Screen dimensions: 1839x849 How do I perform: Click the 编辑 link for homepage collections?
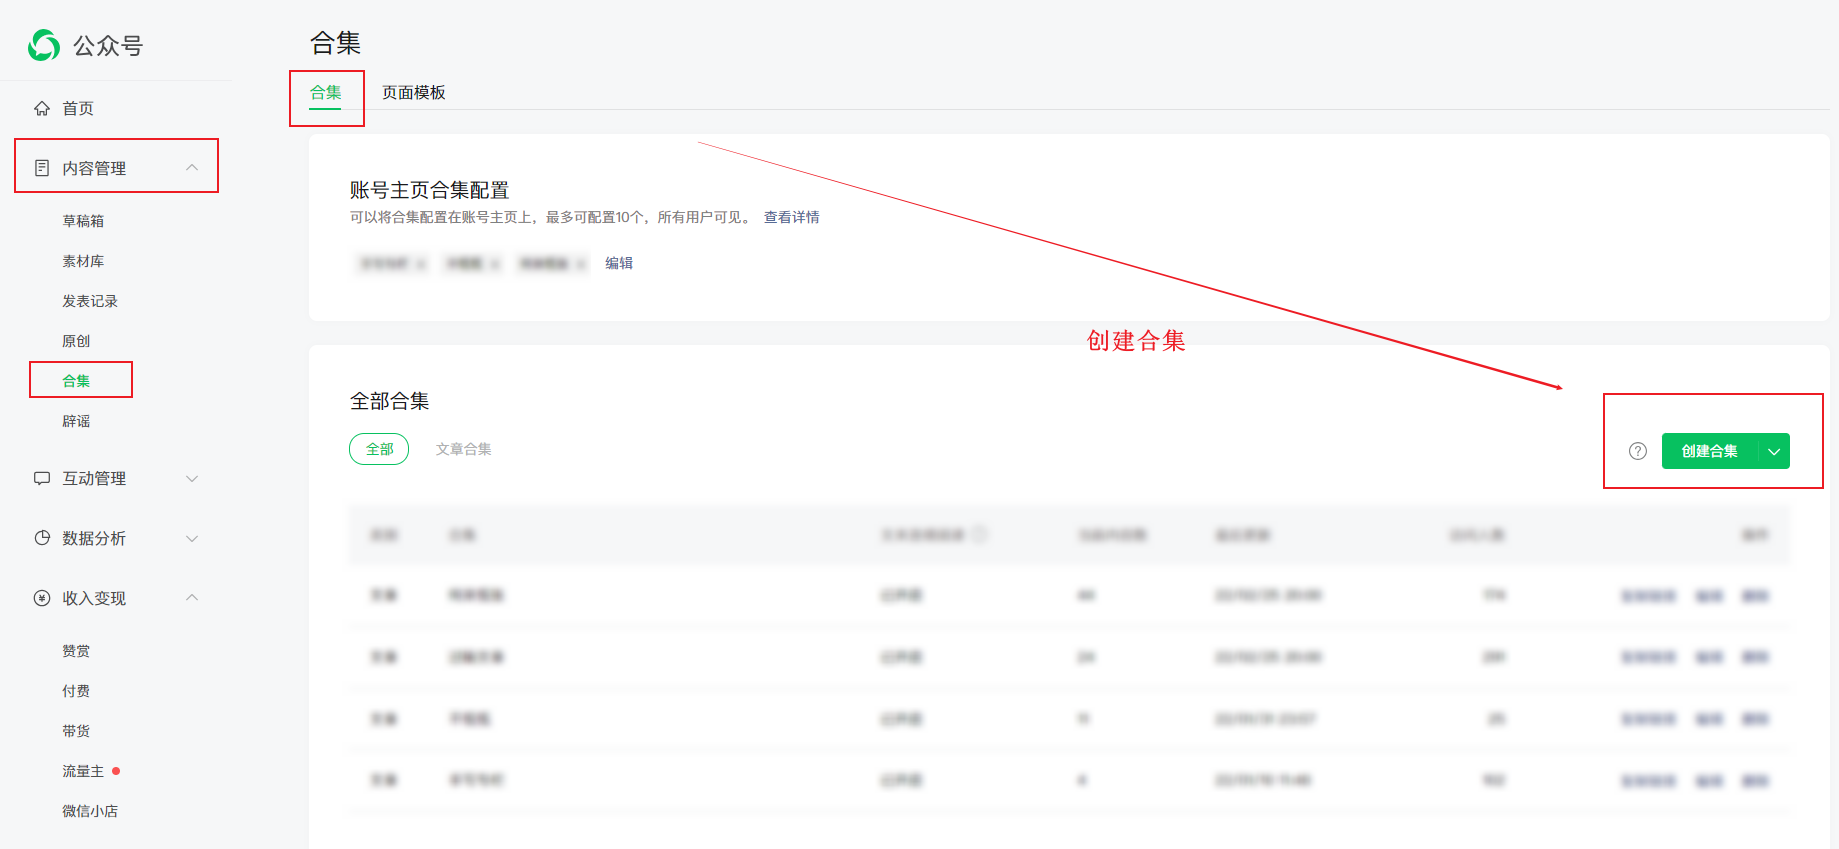[619, 263]
